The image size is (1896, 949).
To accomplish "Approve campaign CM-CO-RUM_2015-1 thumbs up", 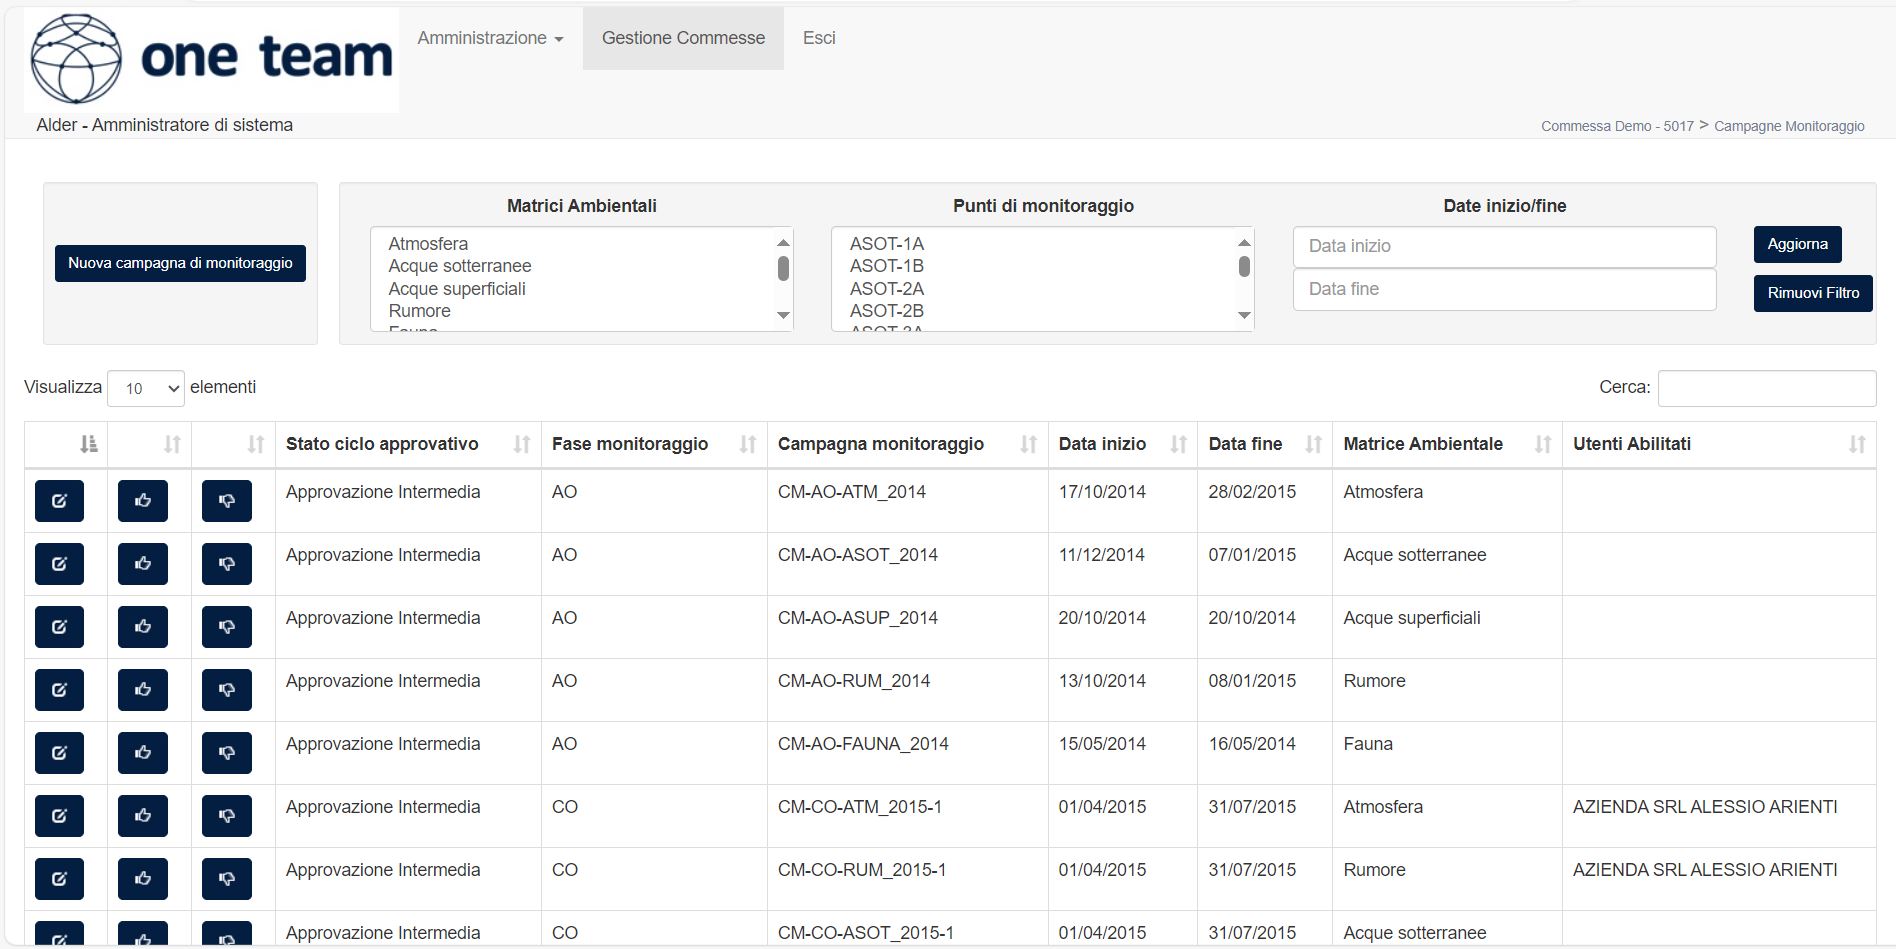I will coord(143,879).
